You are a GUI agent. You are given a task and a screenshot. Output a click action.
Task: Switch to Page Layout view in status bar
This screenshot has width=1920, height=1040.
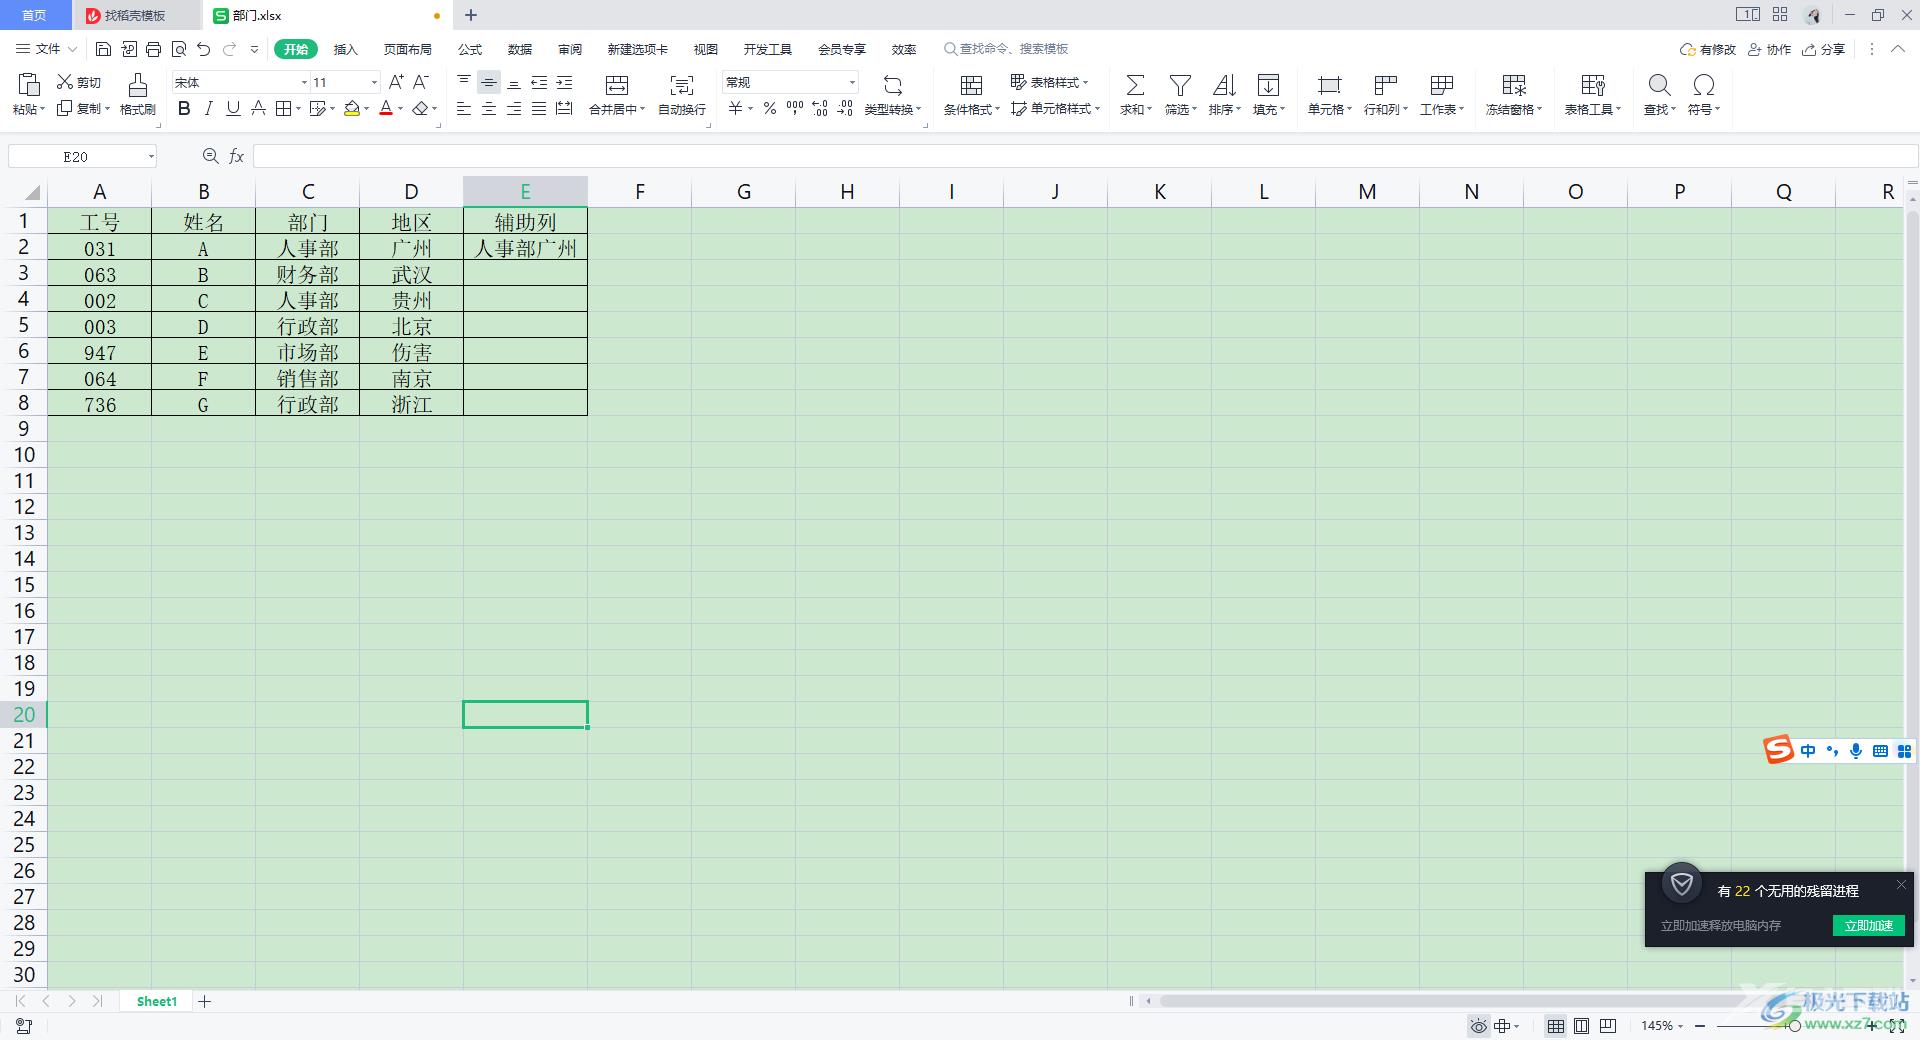1582,1026
